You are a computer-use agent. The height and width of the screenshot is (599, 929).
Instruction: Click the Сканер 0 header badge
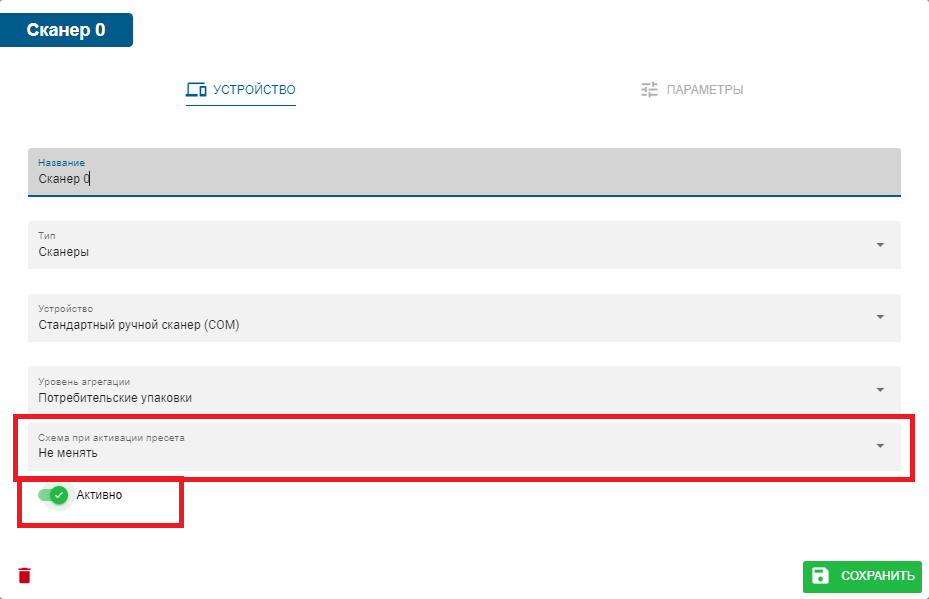point(66,30)
